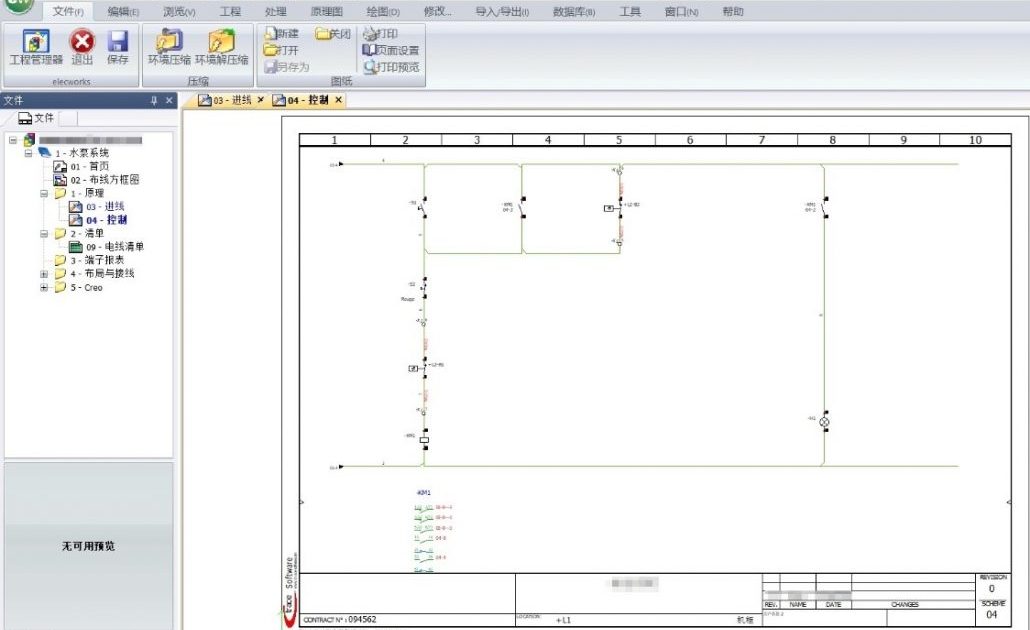
Task: Expand the 4 - 布局与接线 folder
Action: [44, 274]
